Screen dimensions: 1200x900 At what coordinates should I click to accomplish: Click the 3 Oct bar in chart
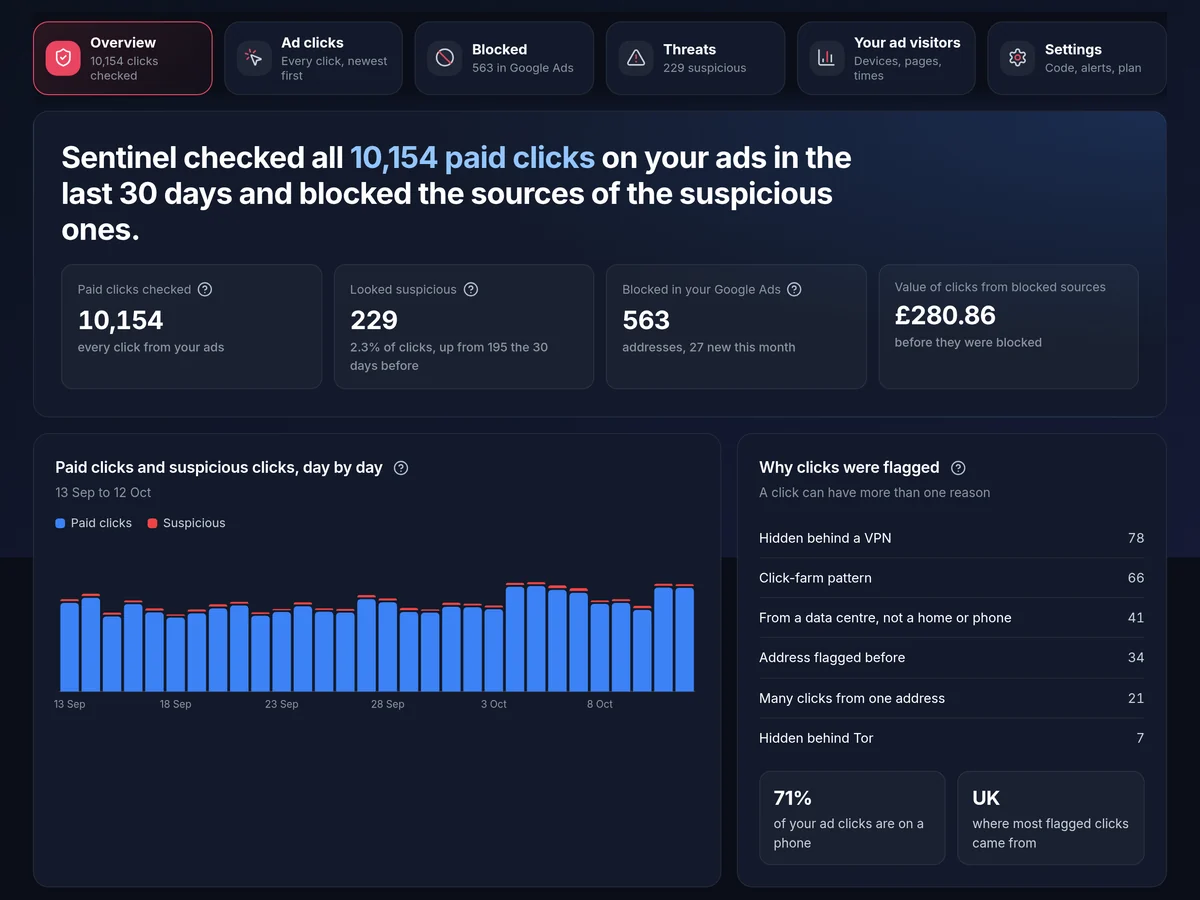[x=494, y=648]
